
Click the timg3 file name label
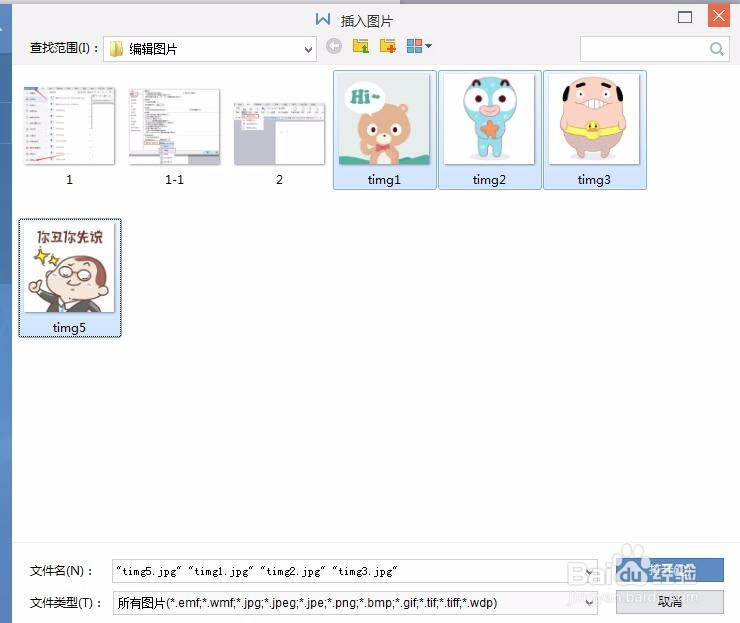pyautogui.click(x=594, y=179)
